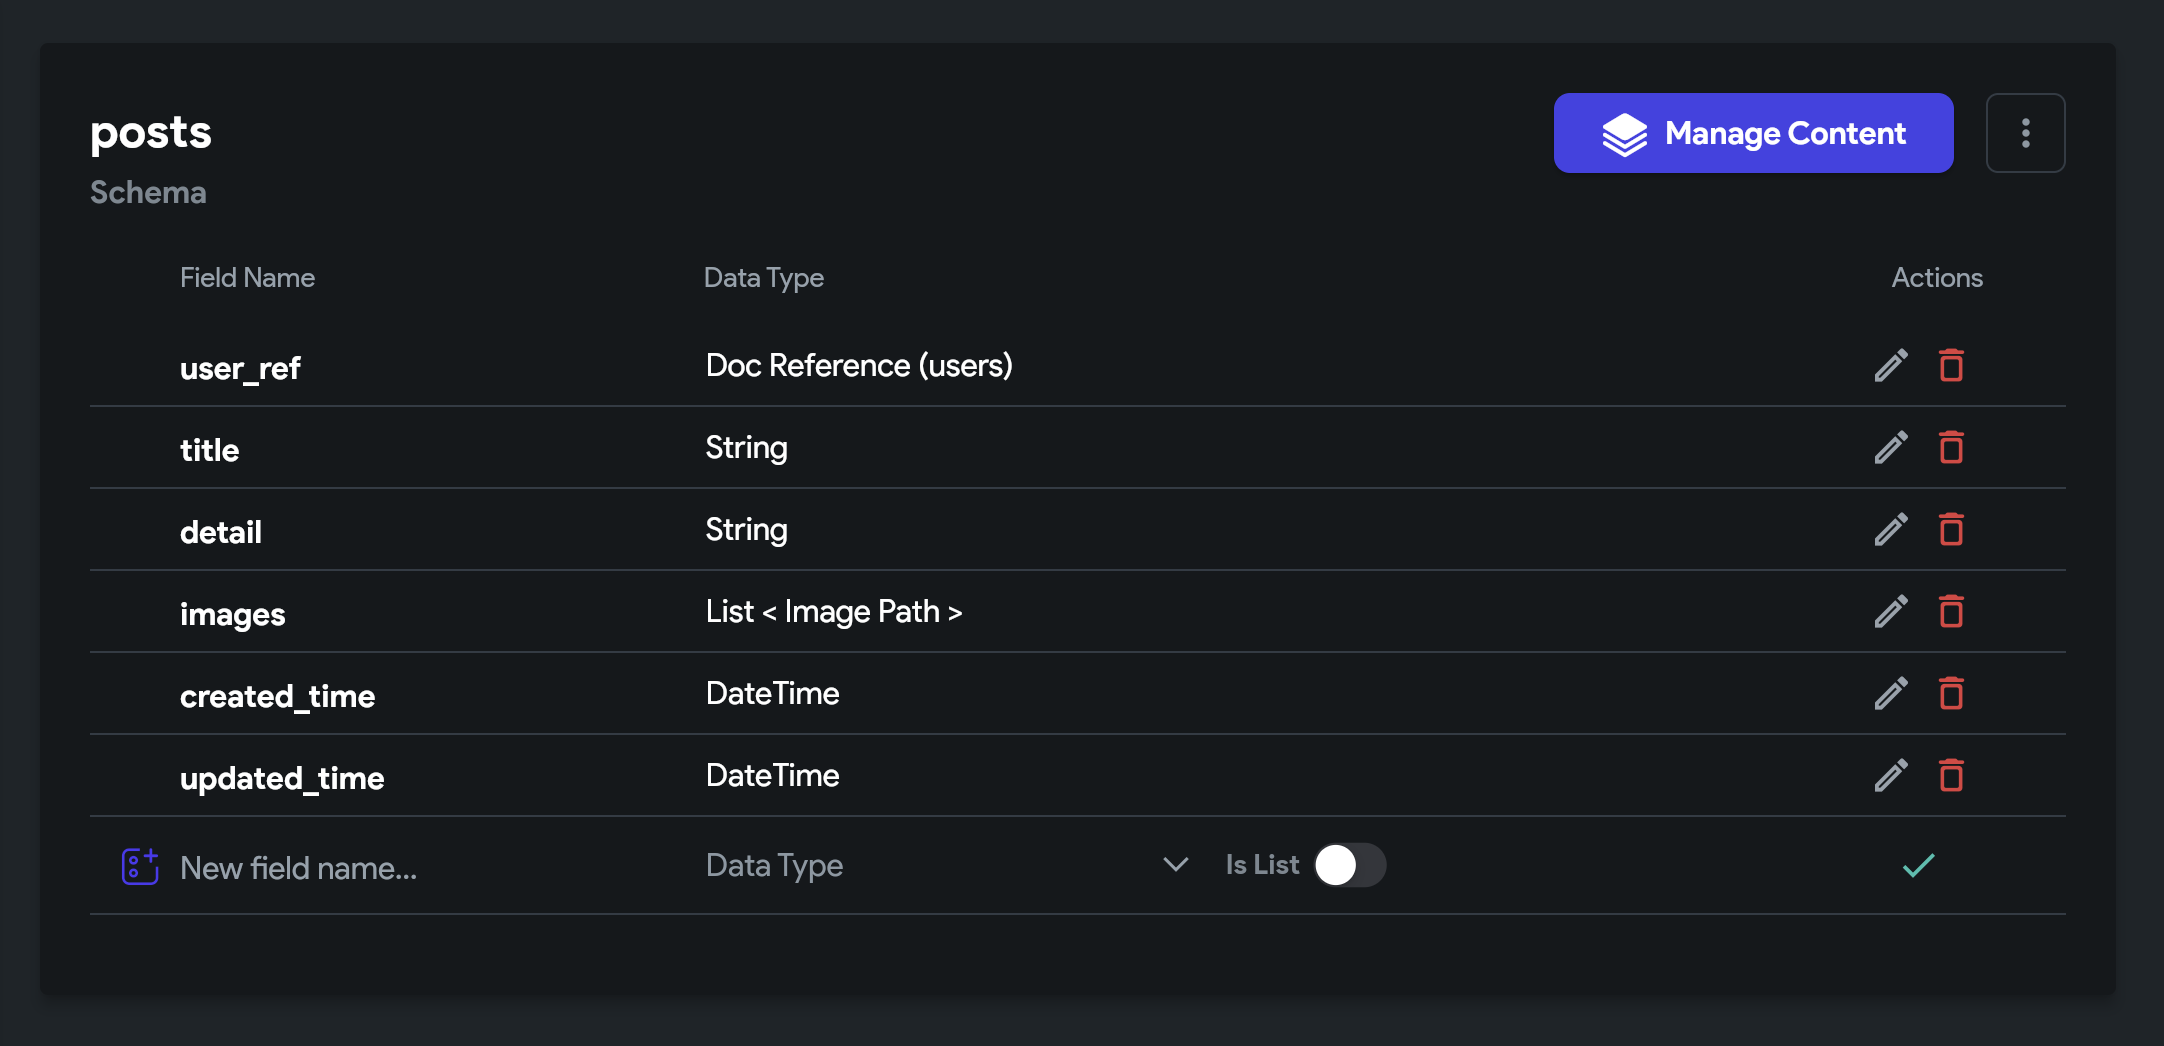Image resolution: width=2164 pixels, height=1046 pixels.
Task: Confirm new field with green checkmark
Action: point(1918,866)
